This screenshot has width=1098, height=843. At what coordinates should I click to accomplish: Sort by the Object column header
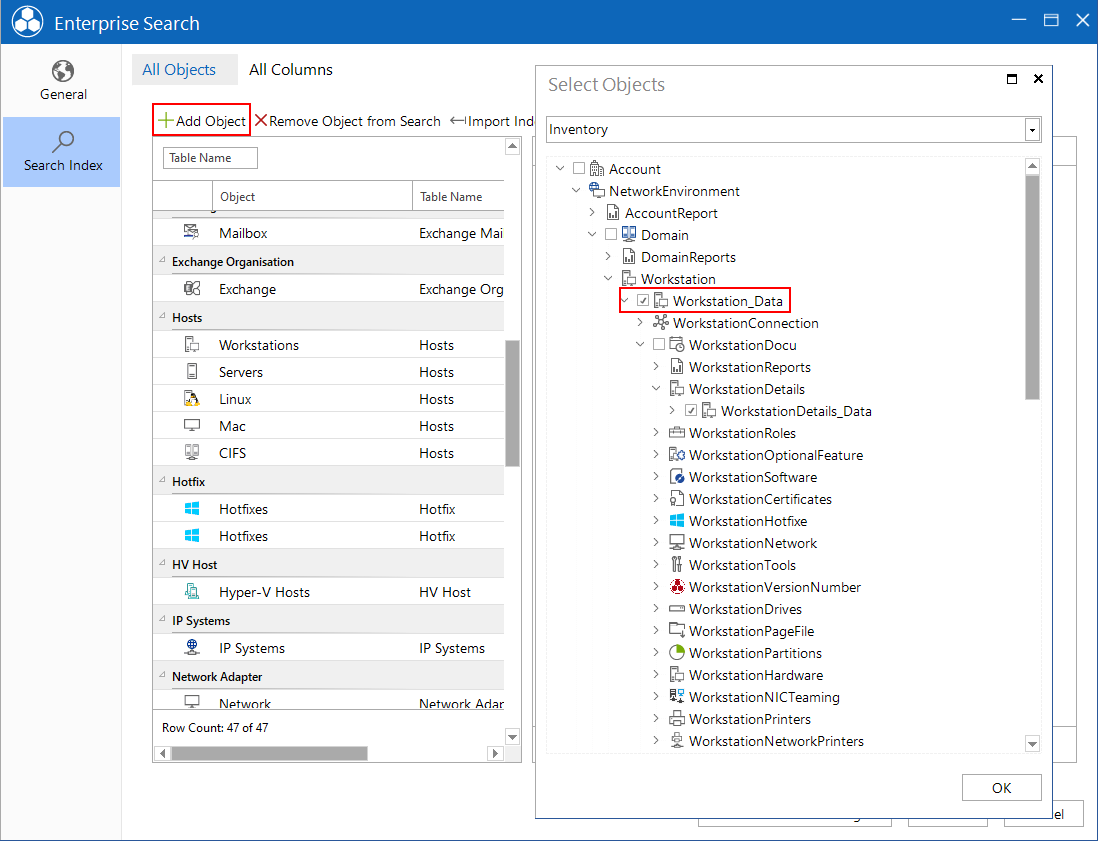pyautogui.click(x=312, y=197)
